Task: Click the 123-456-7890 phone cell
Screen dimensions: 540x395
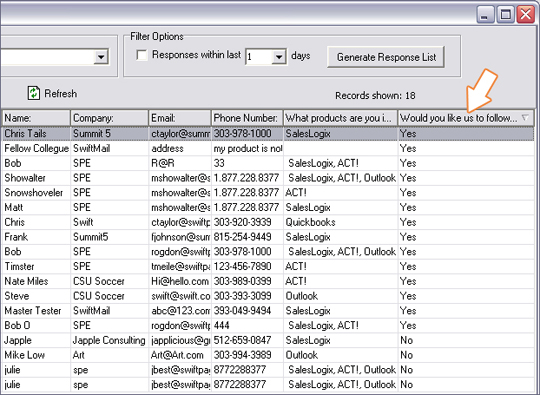Action: pyautogui.click(x=247, y=267)
